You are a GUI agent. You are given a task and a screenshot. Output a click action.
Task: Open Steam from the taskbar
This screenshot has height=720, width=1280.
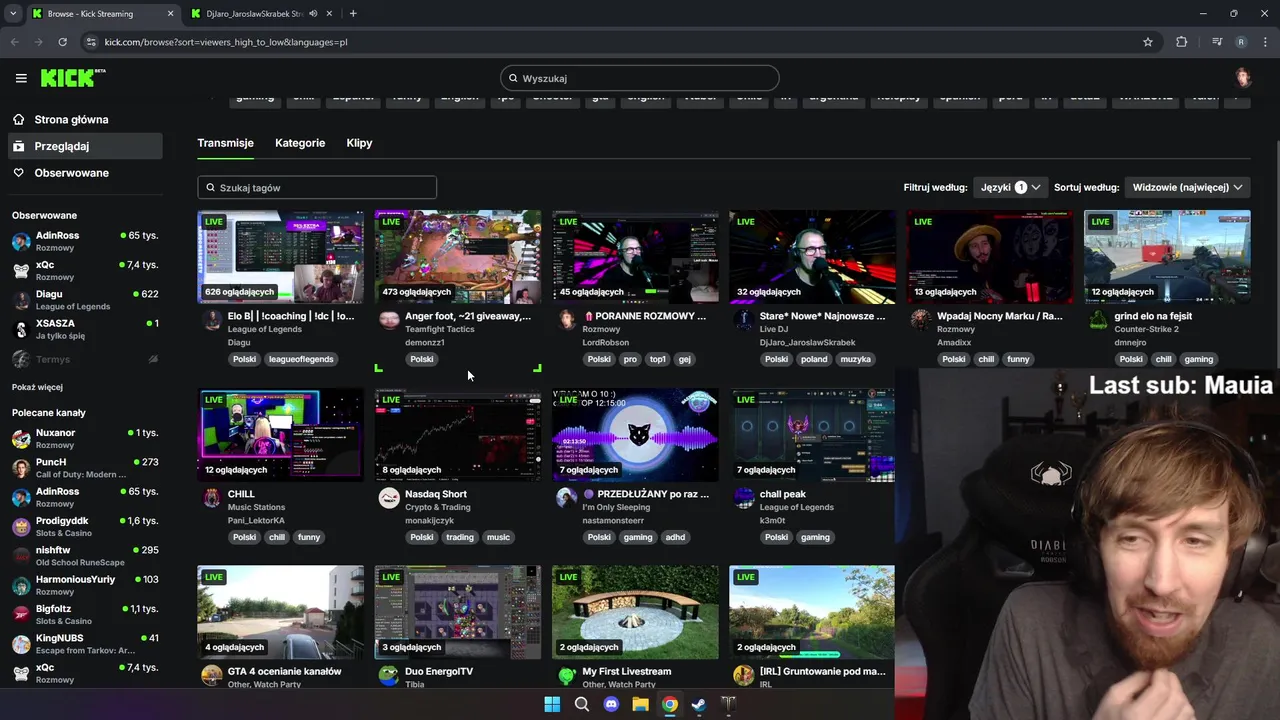click(x=699, y=705)
